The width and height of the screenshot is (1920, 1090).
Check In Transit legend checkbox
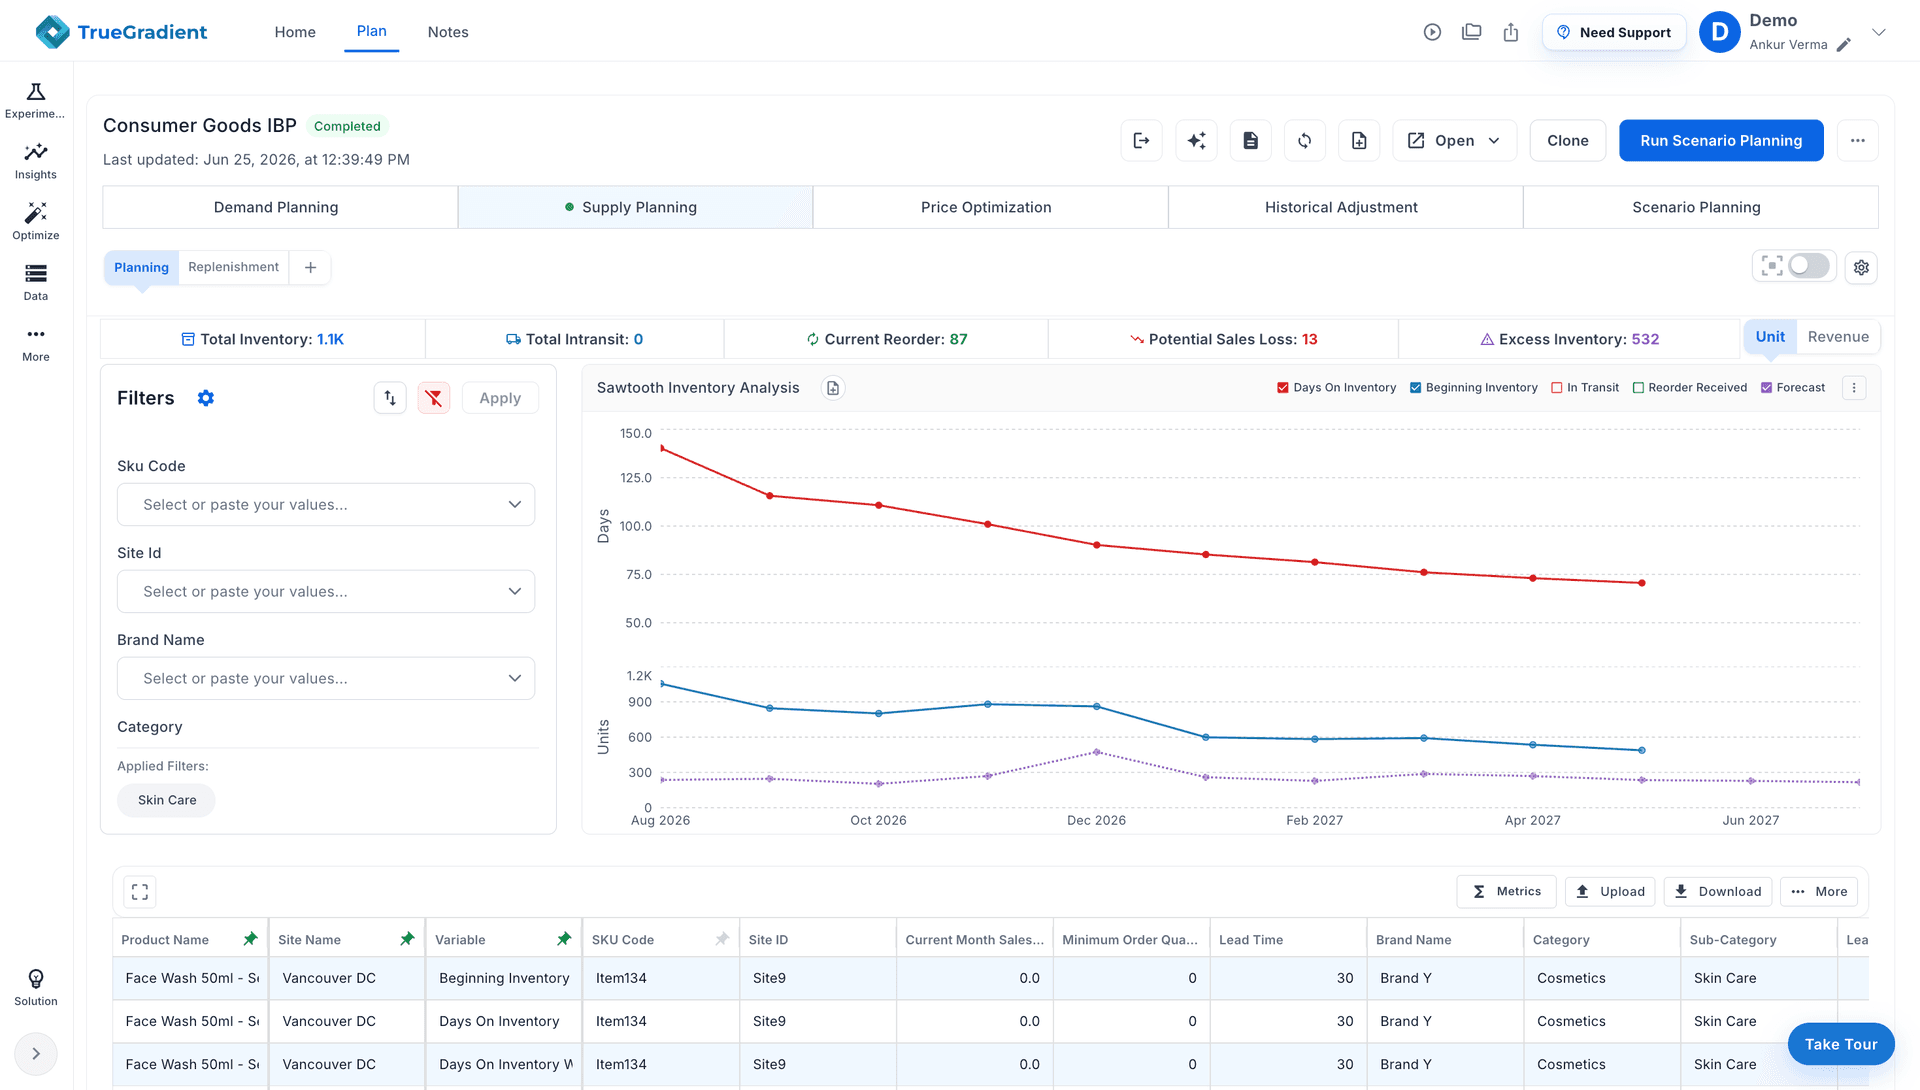[1556, 388]
